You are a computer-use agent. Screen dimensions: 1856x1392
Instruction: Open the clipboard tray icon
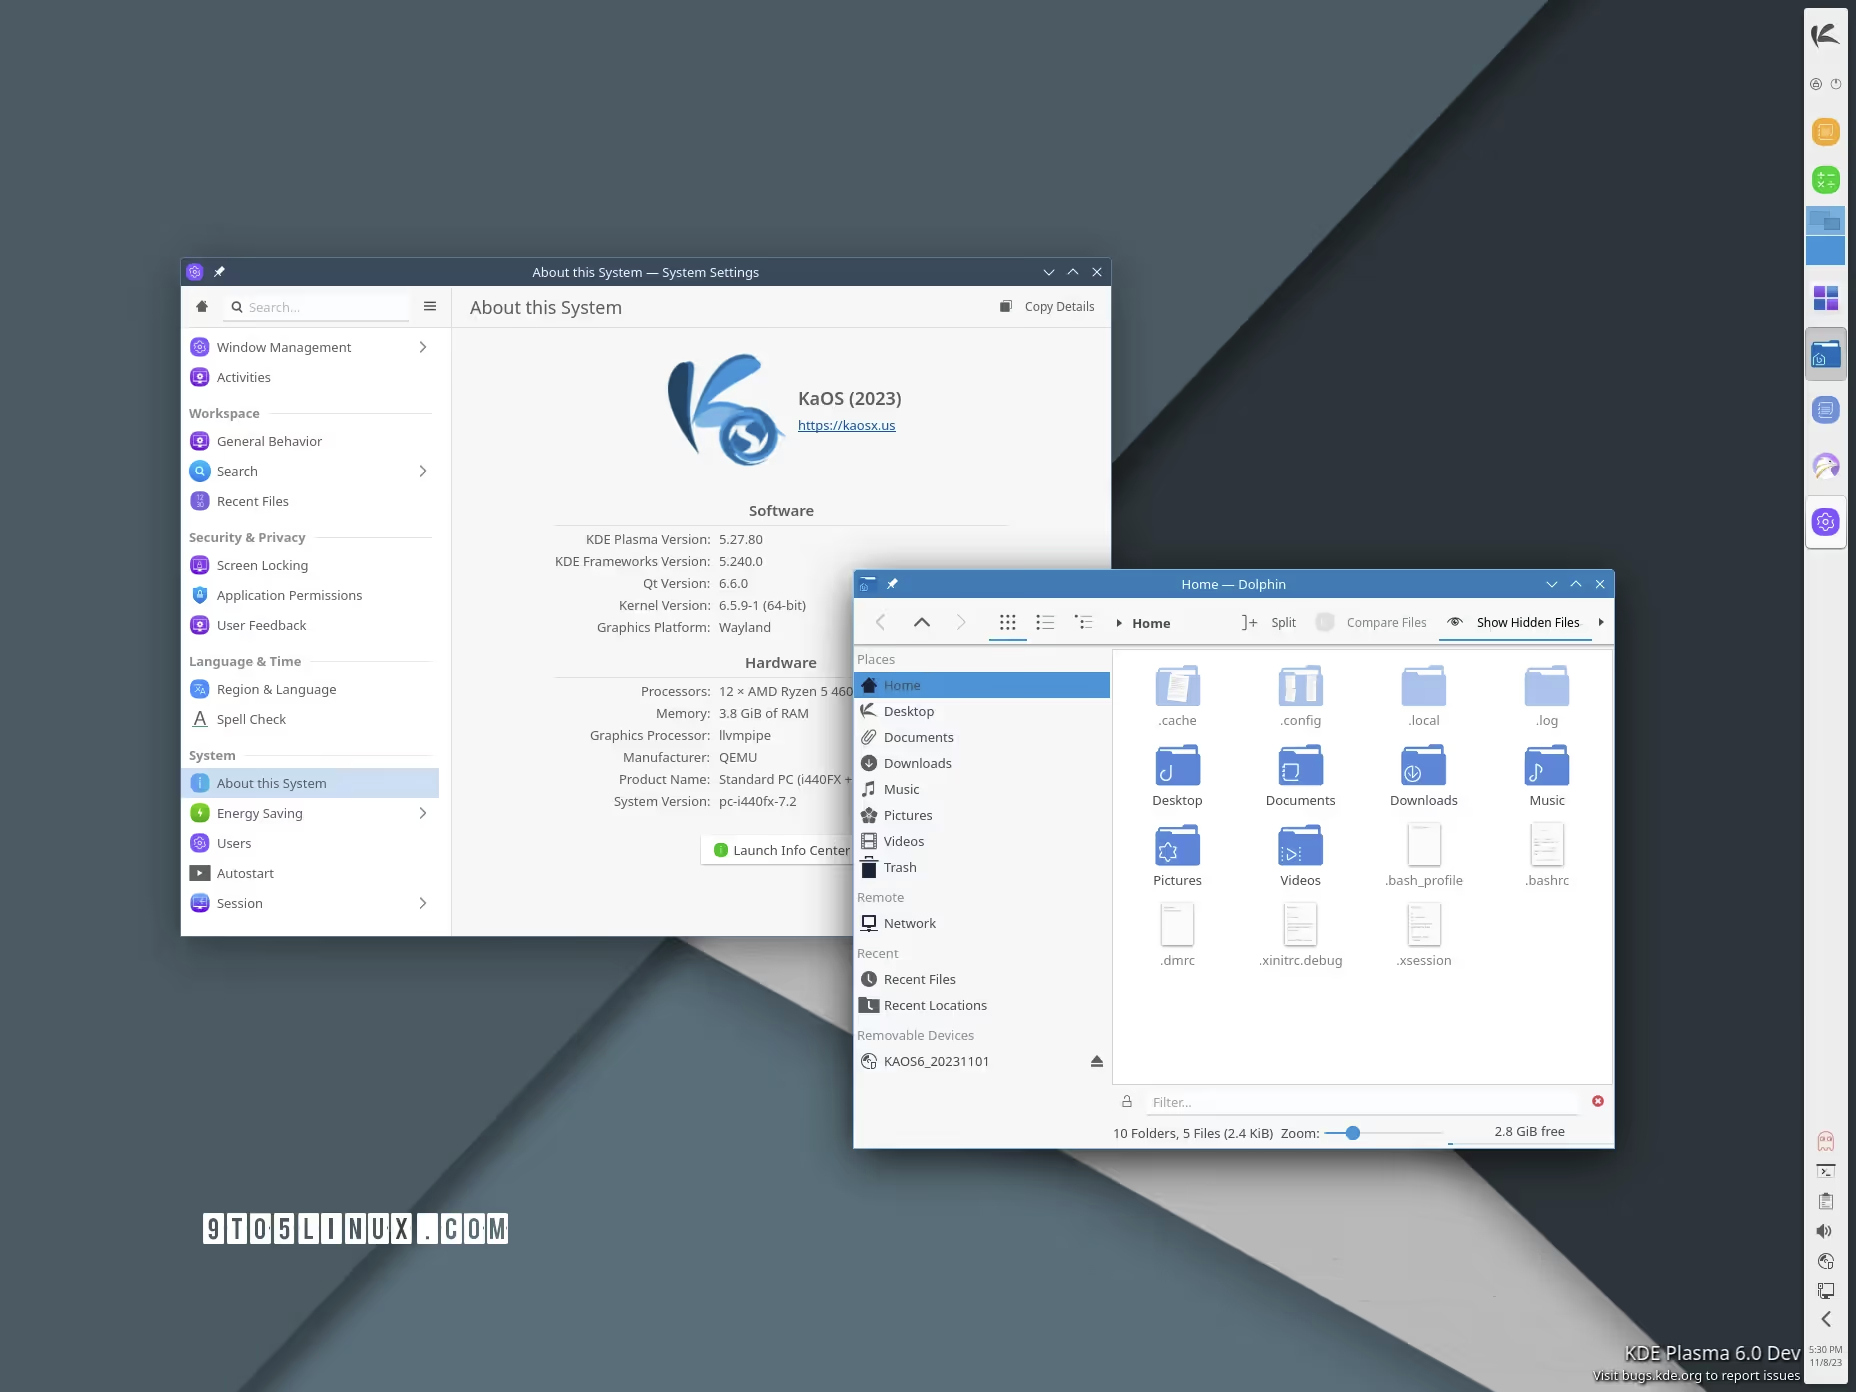(1825, 1201)
